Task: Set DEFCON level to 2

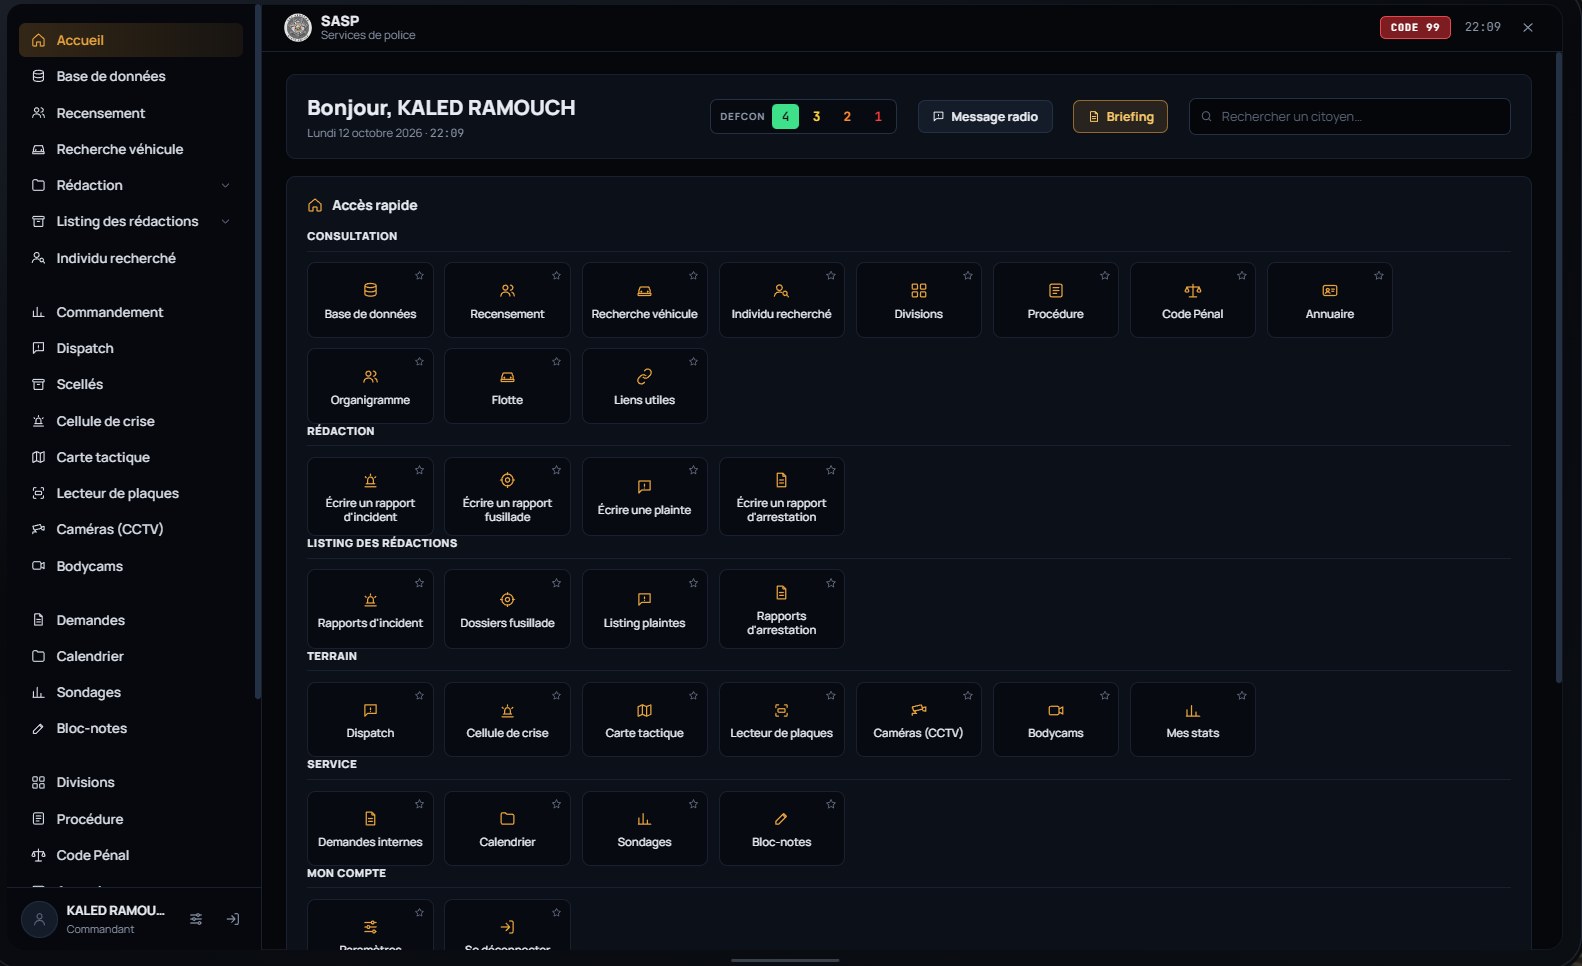Action: click(847, 116)
